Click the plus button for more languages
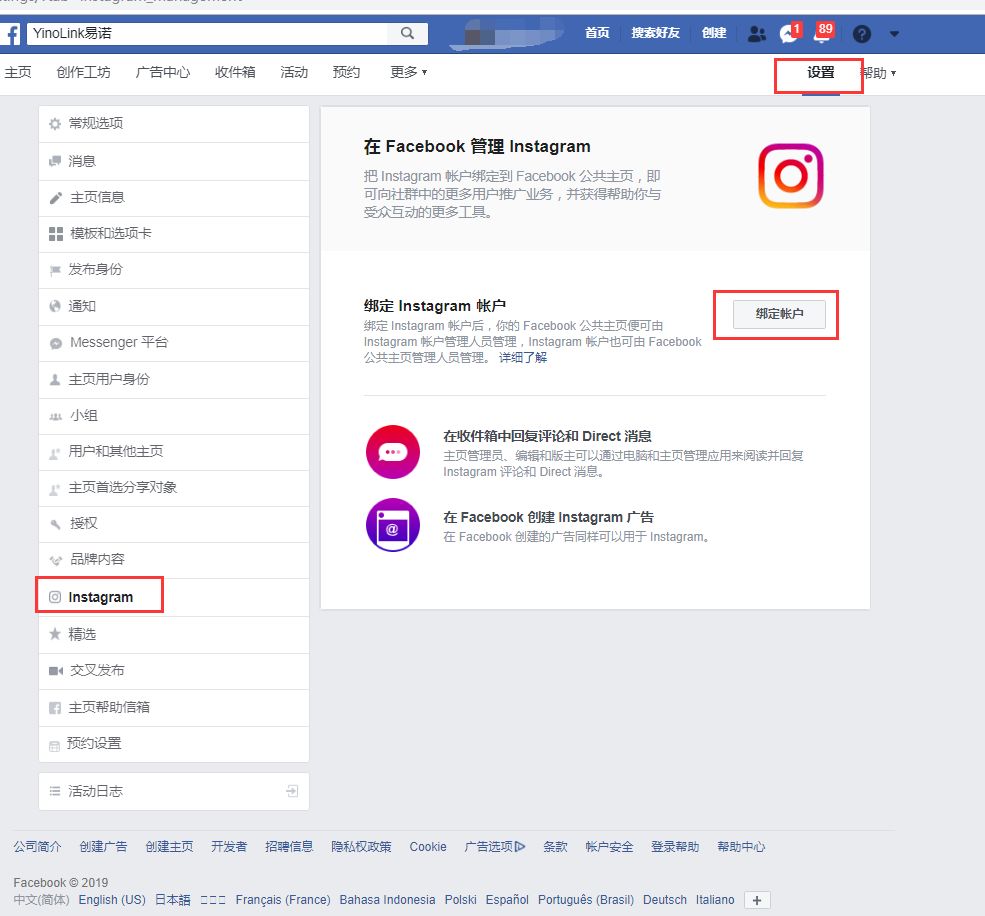Image resolution: width=985 pixels, height=916 pixels. [x=757, y=900]
